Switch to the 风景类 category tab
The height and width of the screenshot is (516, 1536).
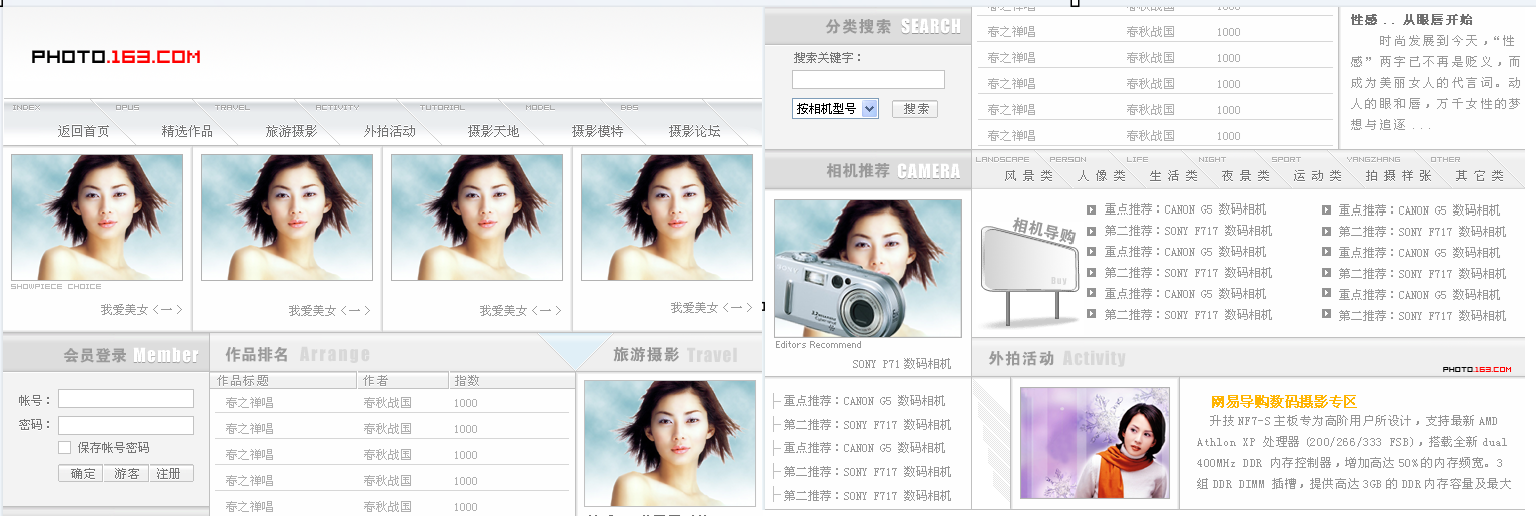pos(1029,176)
